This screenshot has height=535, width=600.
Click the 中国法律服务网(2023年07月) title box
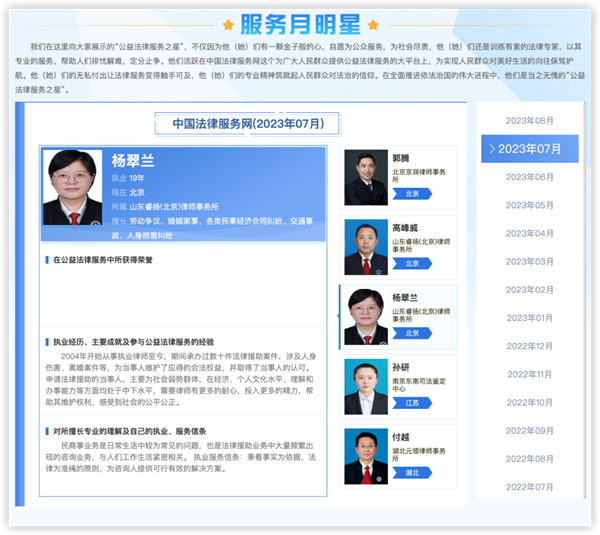pyautogui.click(x=248, y=124)
